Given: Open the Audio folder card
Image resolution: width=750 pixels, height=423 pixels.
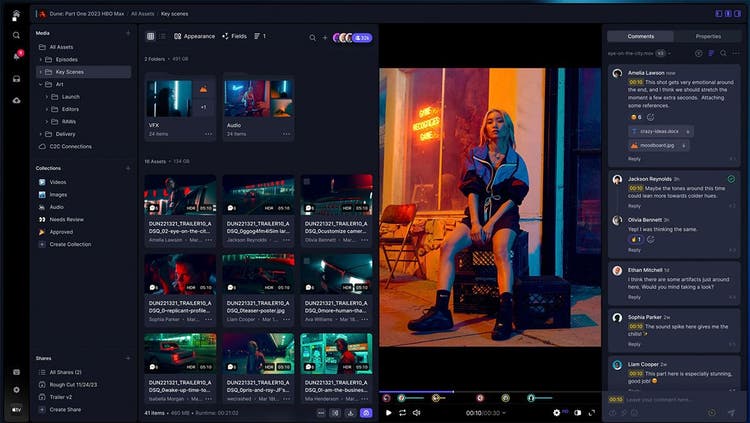Looking at the screenshot, I should (258, 108).
